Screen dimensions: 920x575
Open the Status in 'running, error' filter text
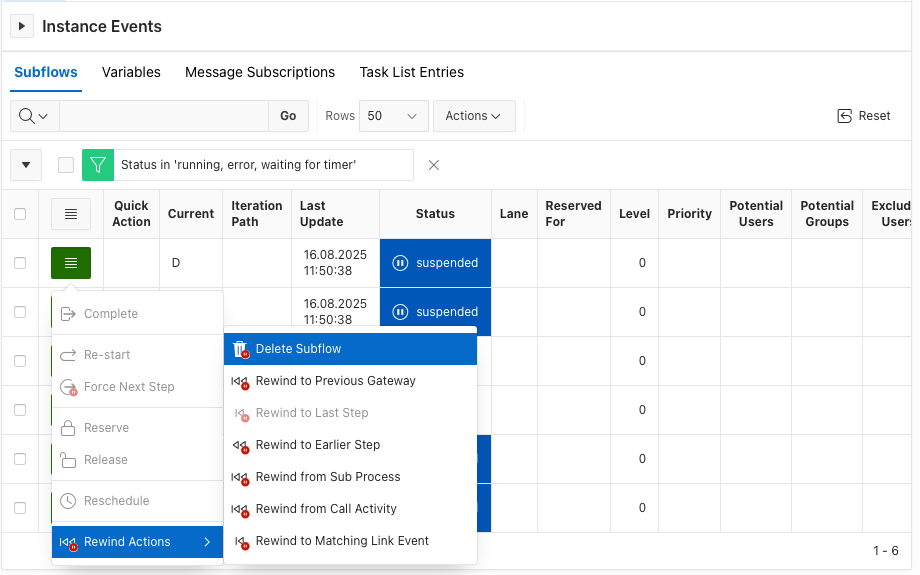coord(238,165)
